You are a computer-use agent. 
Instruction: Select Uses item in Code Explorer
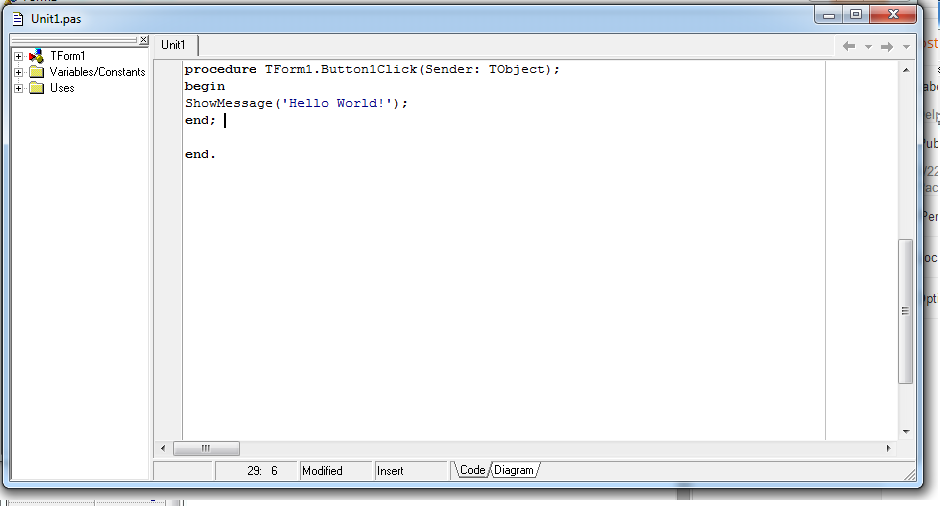(x=62, y=88)
